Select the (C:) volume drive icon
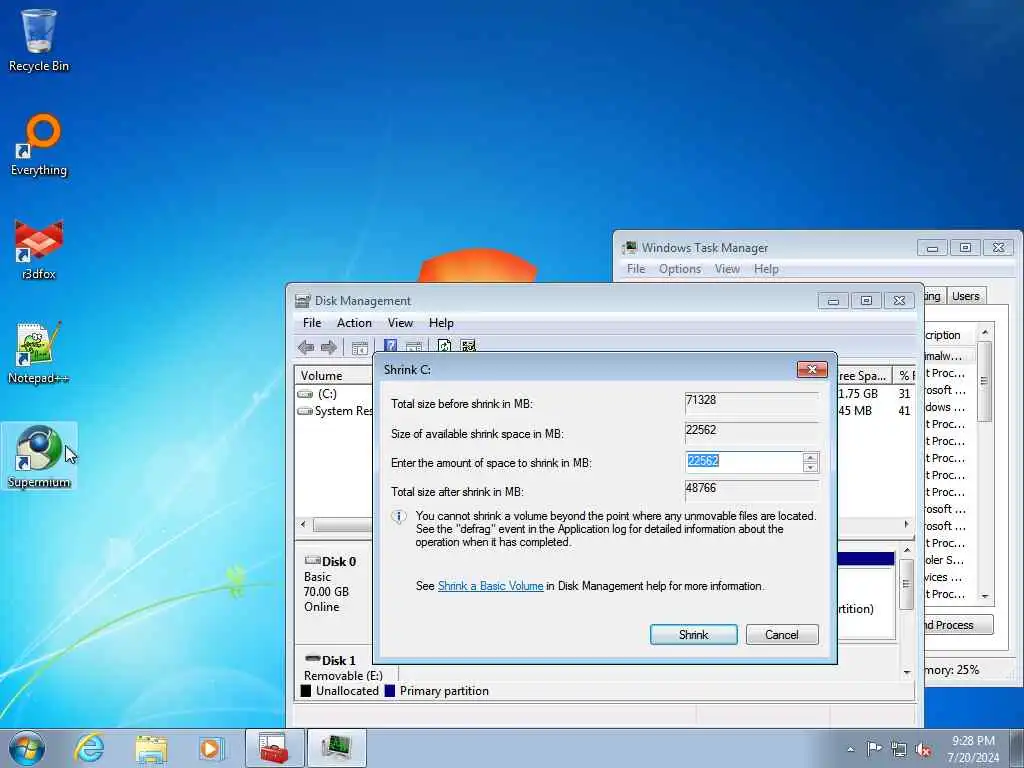1024x768 pixels. tap(305, 394)
